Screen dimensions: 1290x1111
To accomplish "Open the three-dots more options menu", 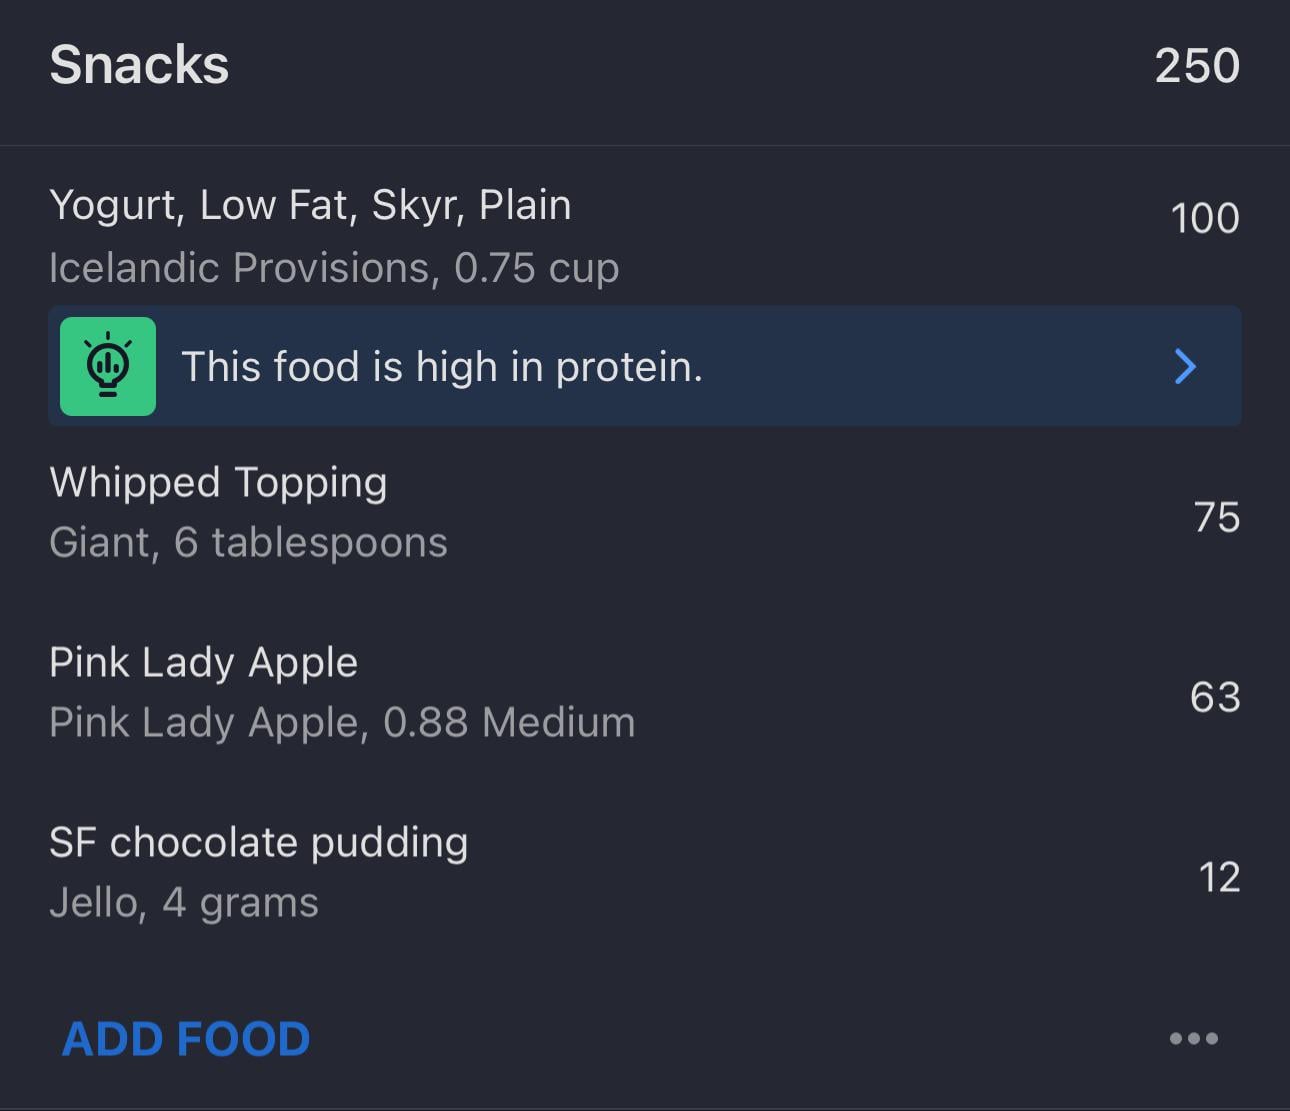I will point(1194,1038).
